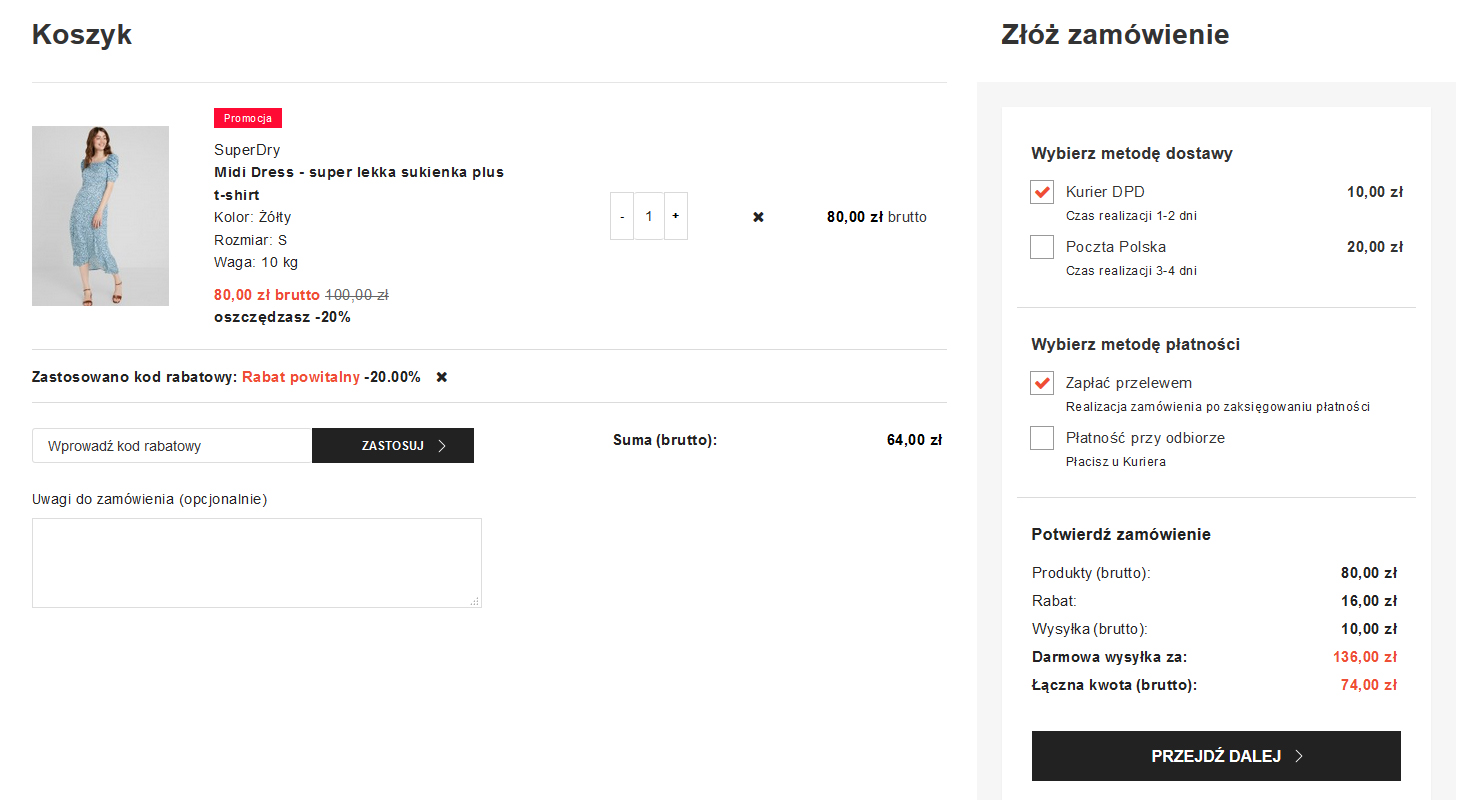Screen dimensions: 1470x800
Task: Uncheck Kurier DPD delivery option
Action: click(x=1042, y=192)
